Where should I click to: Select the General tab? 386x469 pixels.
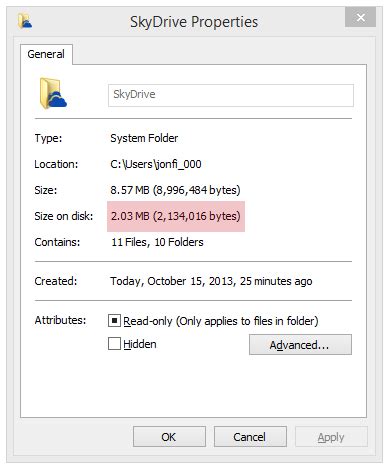point(46,54)
